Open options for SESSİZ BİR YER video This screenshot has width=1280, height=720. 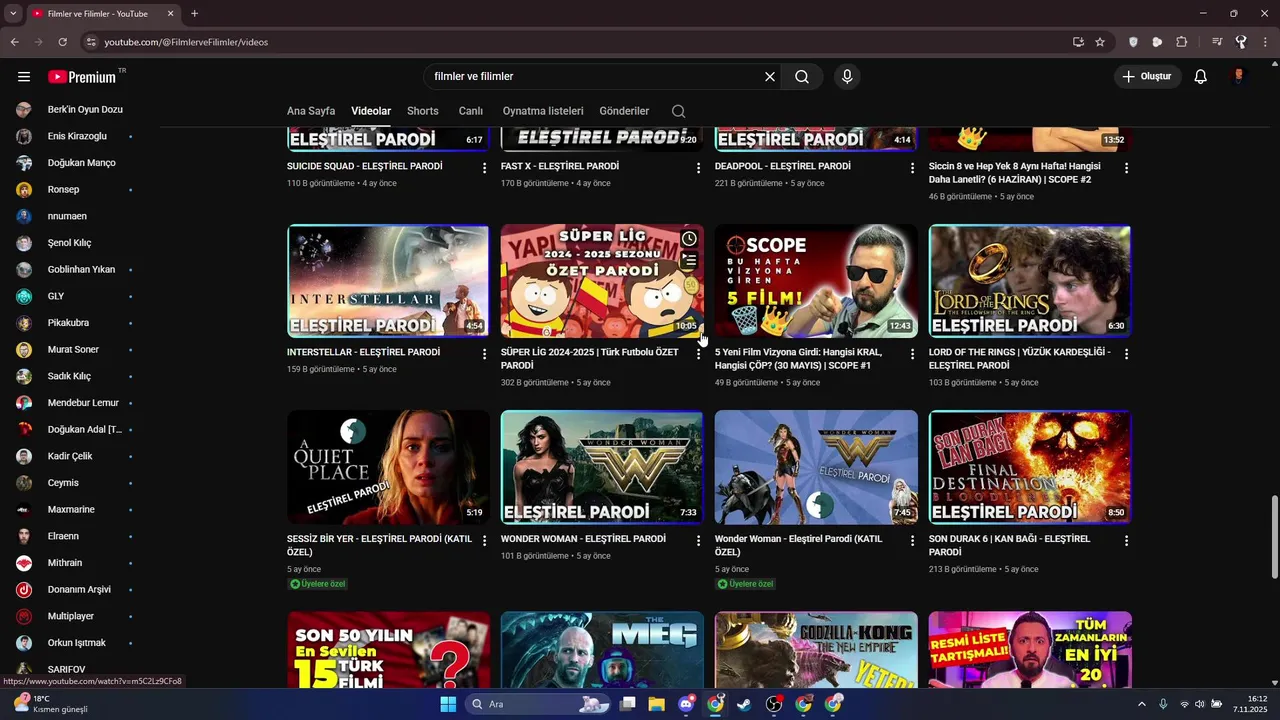(x=484, y=540)
